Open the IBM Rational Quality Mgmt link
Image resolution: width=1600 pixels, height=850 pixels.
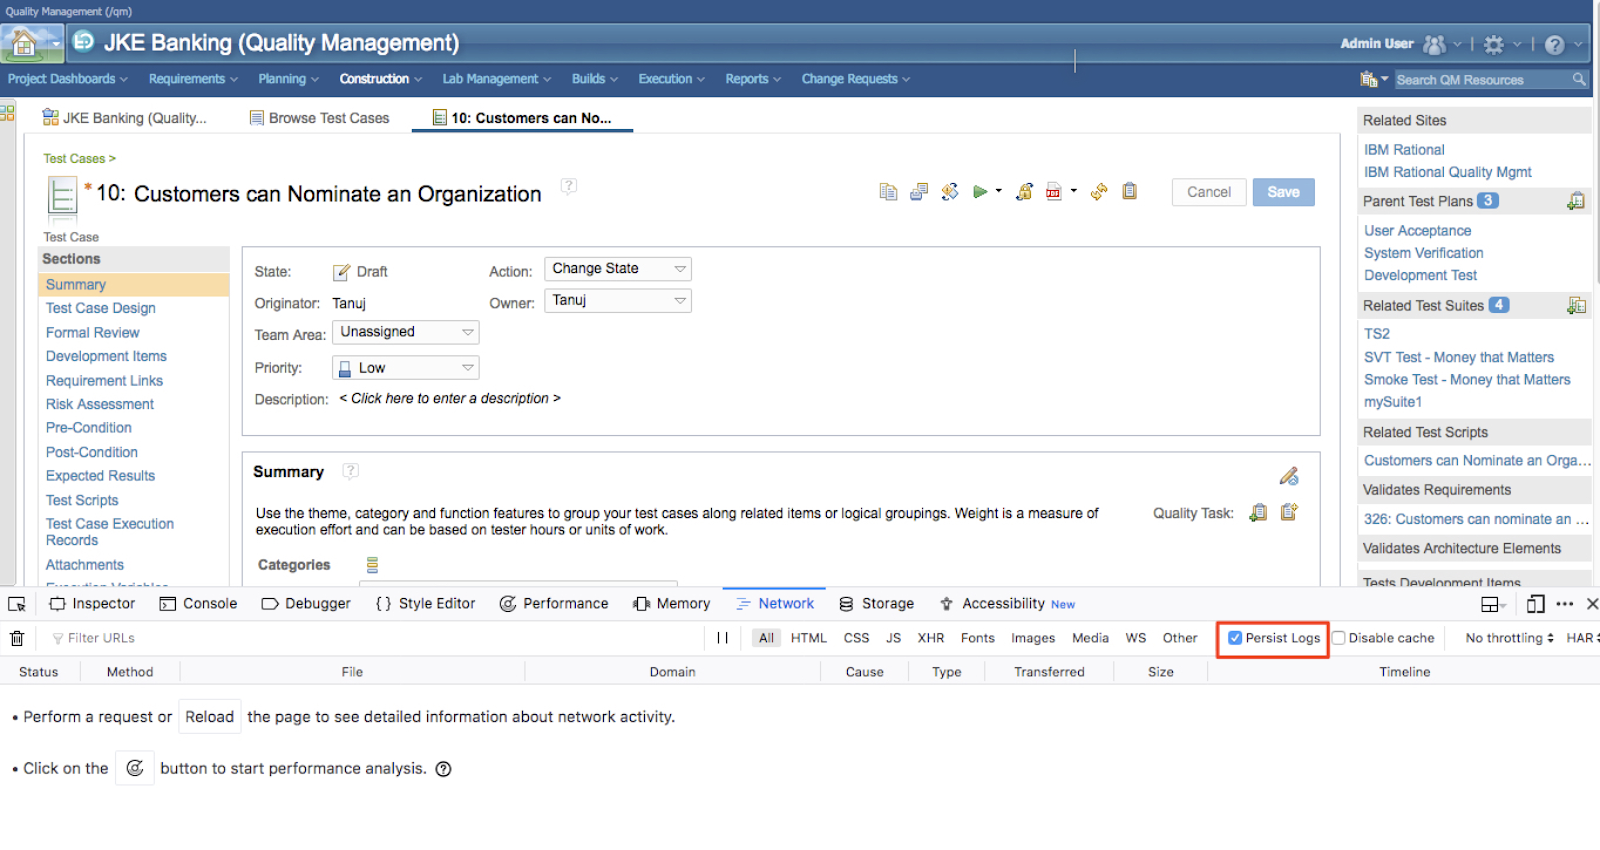1447,172
